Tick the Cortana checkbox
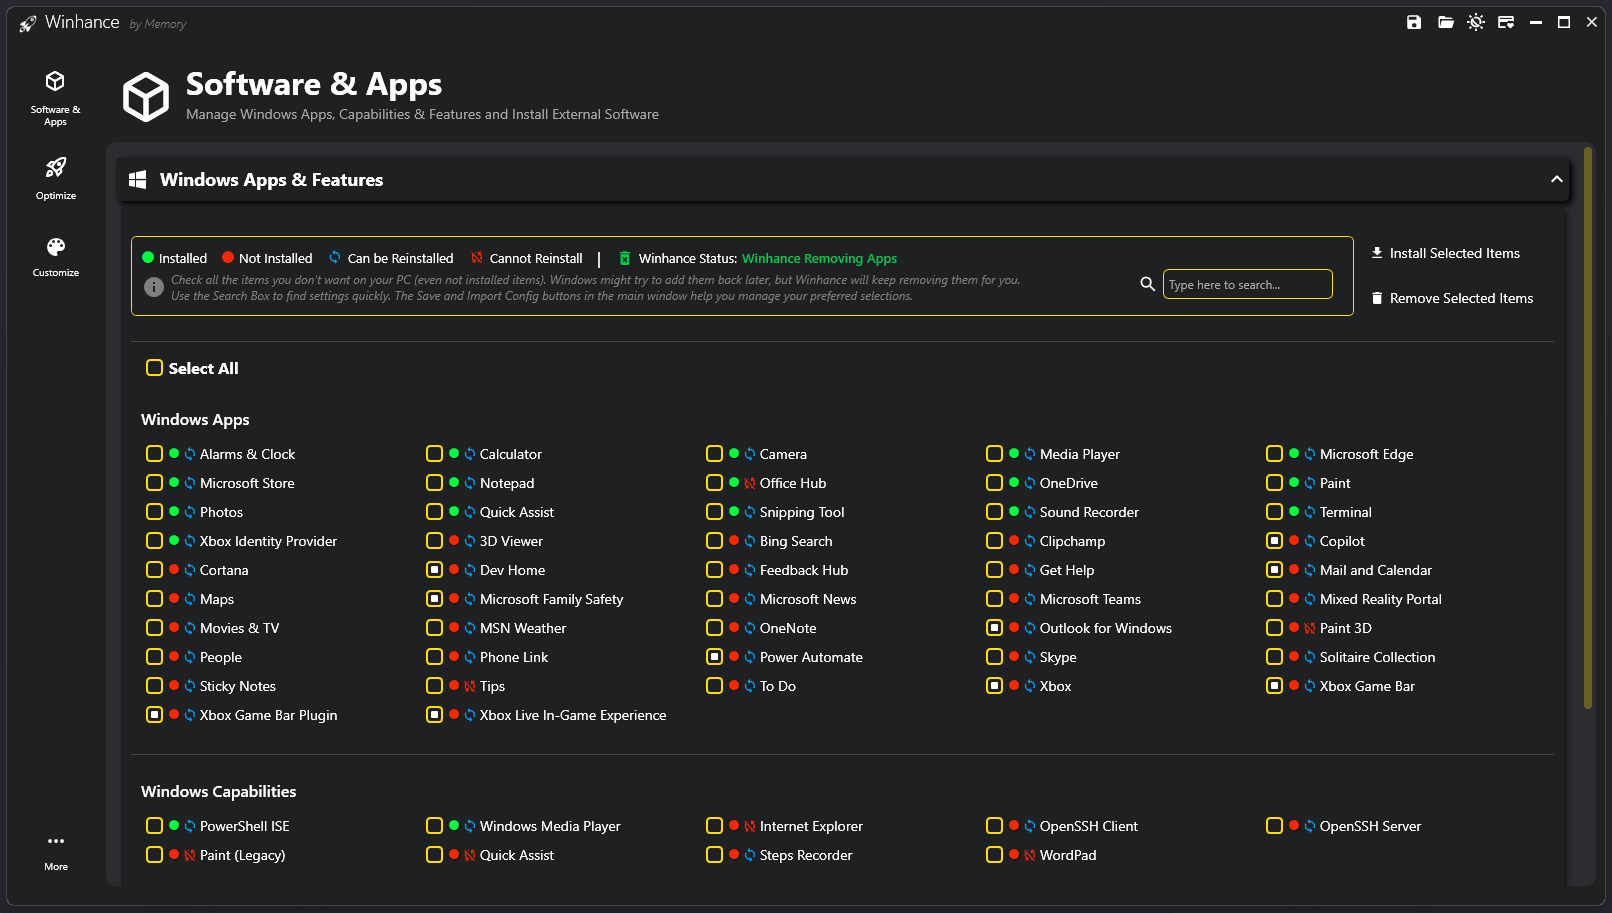1612x913 pixels. click(155, 570)
